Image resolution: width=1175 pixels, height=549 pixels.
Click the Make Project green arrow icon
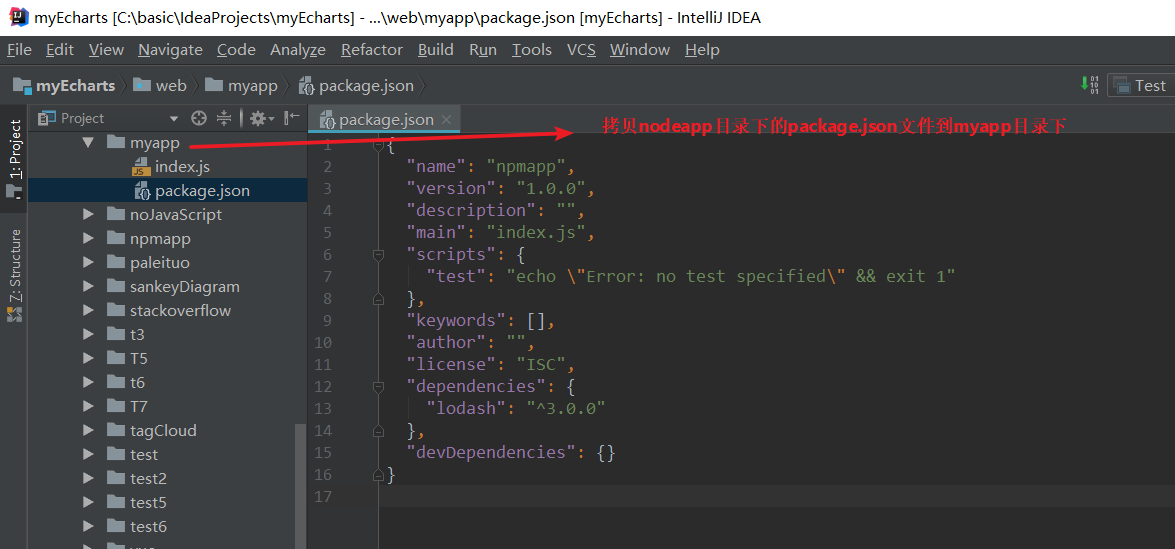click(1089, 84)
